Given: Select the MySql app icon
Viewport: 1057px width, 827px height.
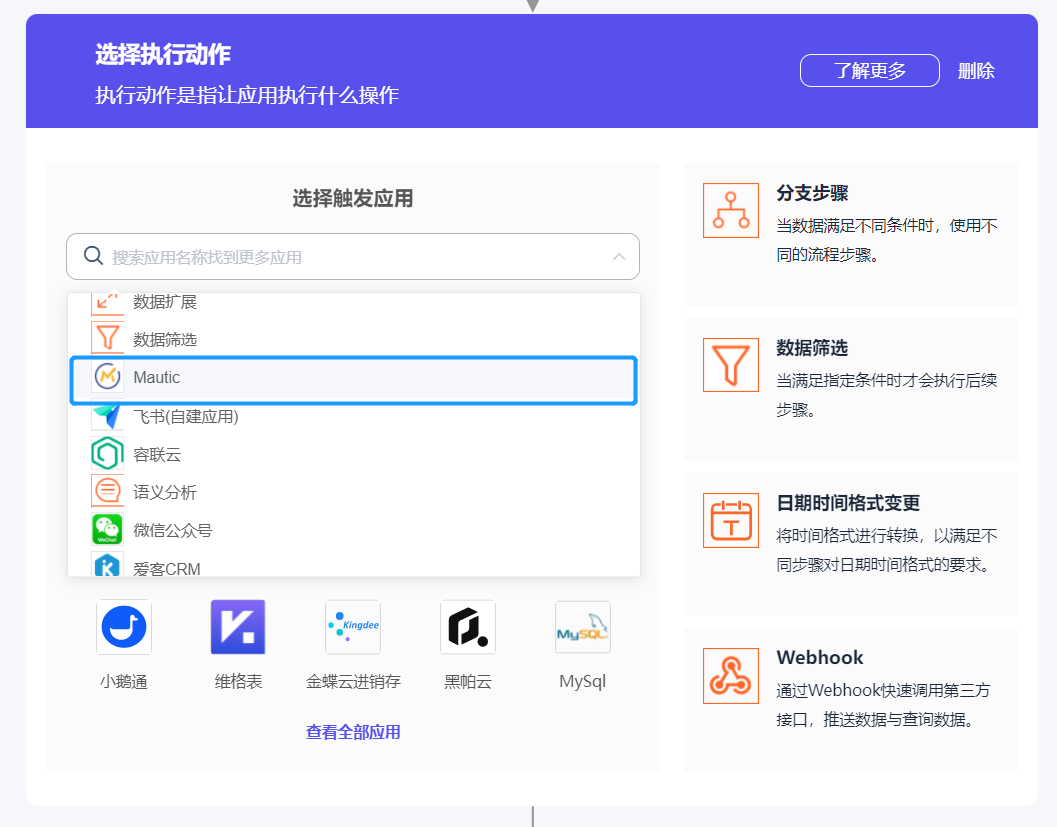Looking at the screenshot, I should pos(582,627).
